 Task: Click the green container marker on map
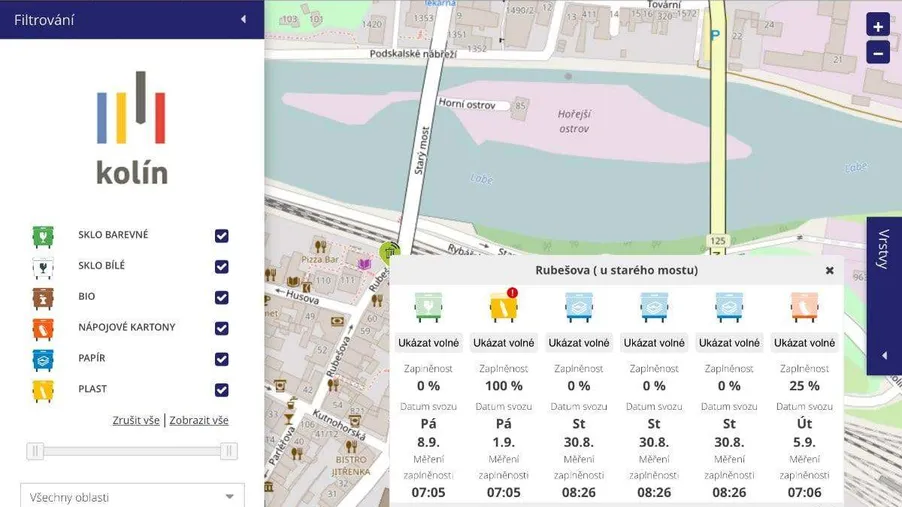[x=388, y=252]
